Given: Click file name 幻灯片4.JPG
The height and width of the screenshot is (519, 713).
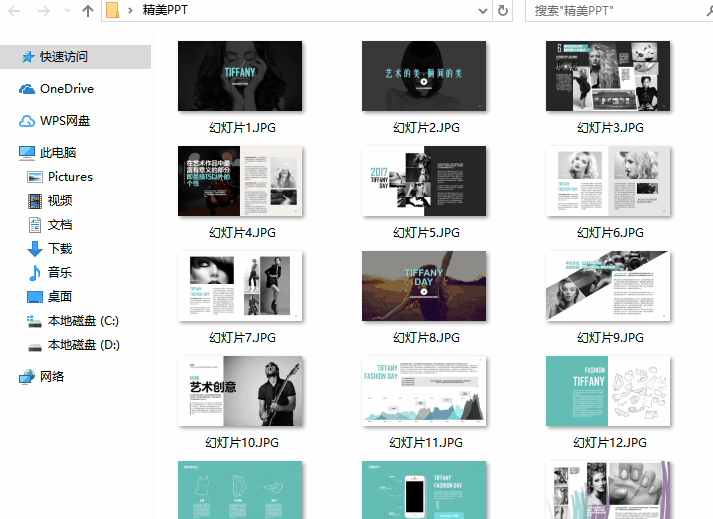Looking at the screenshot, I should [242, 233].
